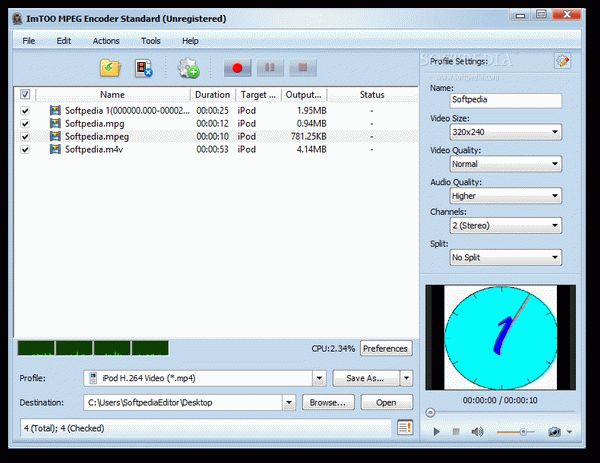Screen dimensions: 600x463
Task: Uncheck the Softpedia.mpg checkbox
Action: (x=25, y=124)
